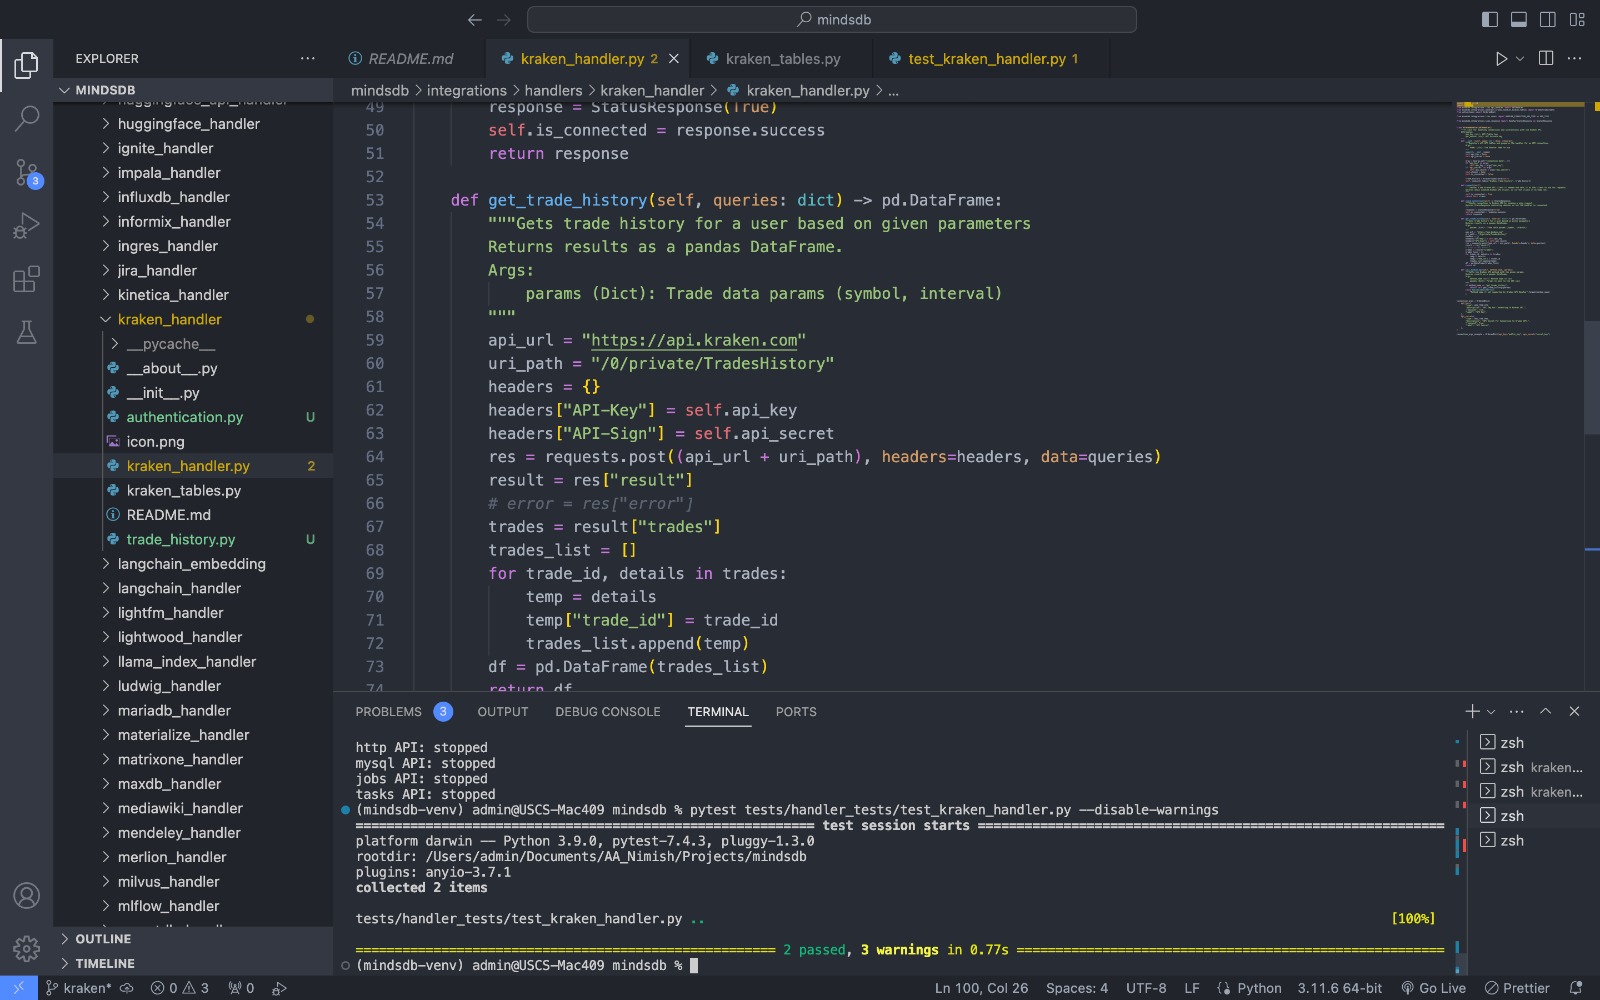Toggle the secondary sidebar visibility
This screenshot has height=1000, width=1600.
click(1548, 19)
